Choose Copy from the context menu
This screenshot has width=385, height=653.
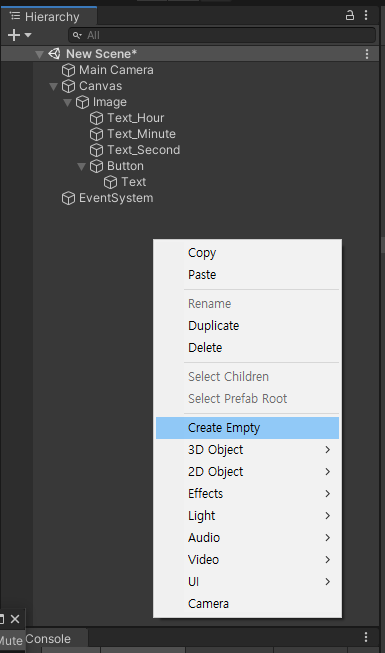click(x=248, y=253)
